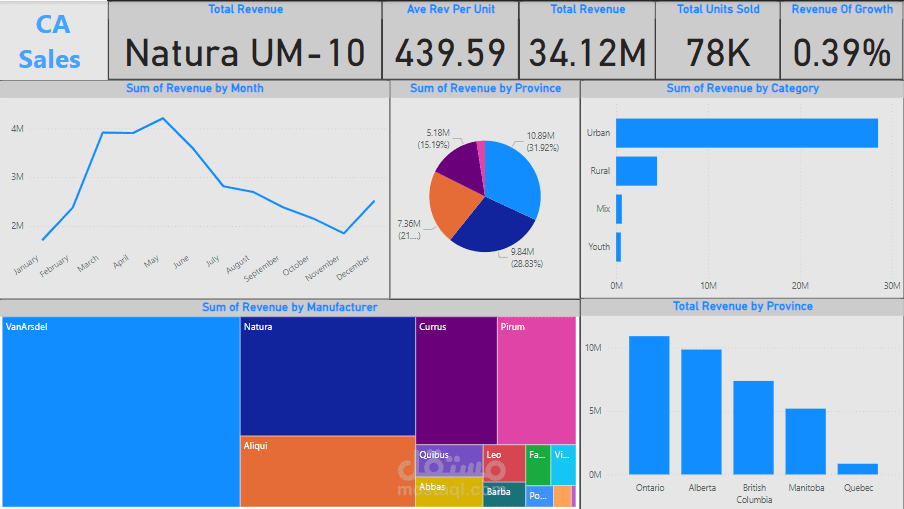Click the 34.12M total revenue value
This screenshot has height=509, width=904.
pyautogui.click(x=587, y=53)
